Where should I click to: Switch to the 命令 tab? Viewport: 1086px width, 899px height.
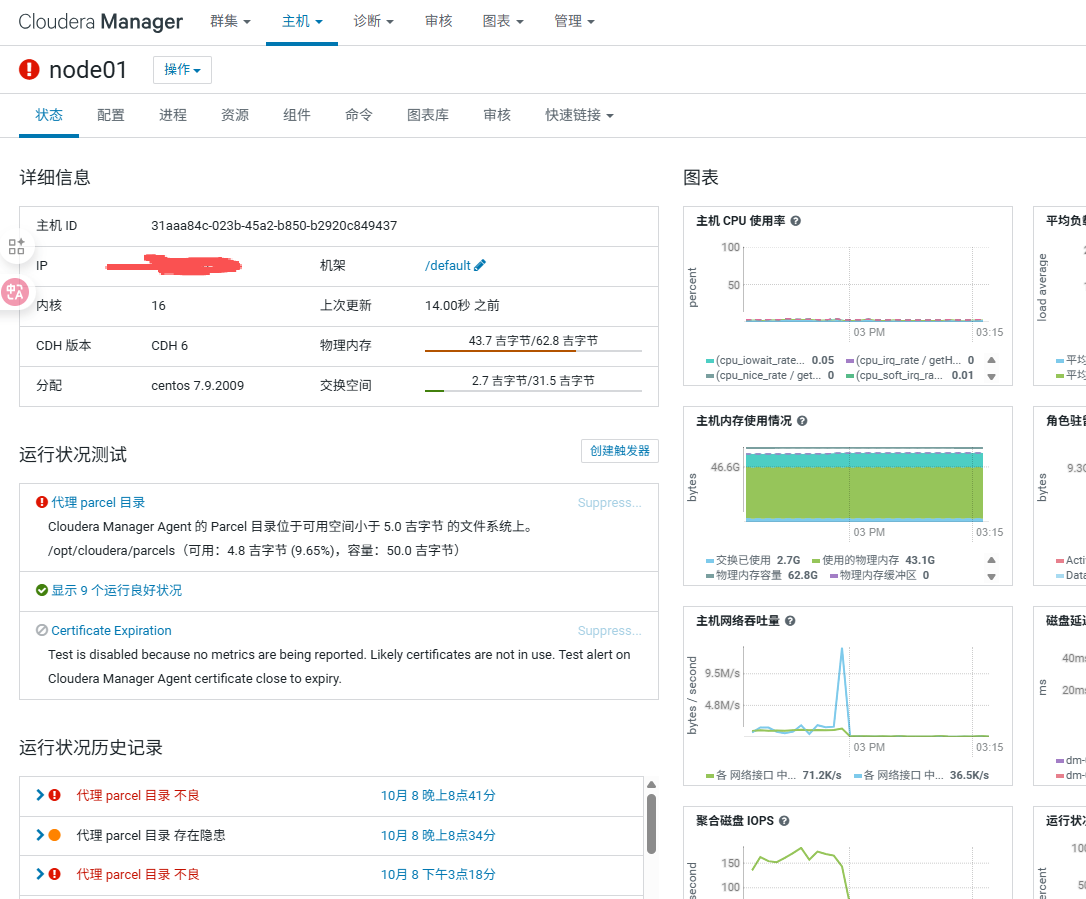coord(359,115)
